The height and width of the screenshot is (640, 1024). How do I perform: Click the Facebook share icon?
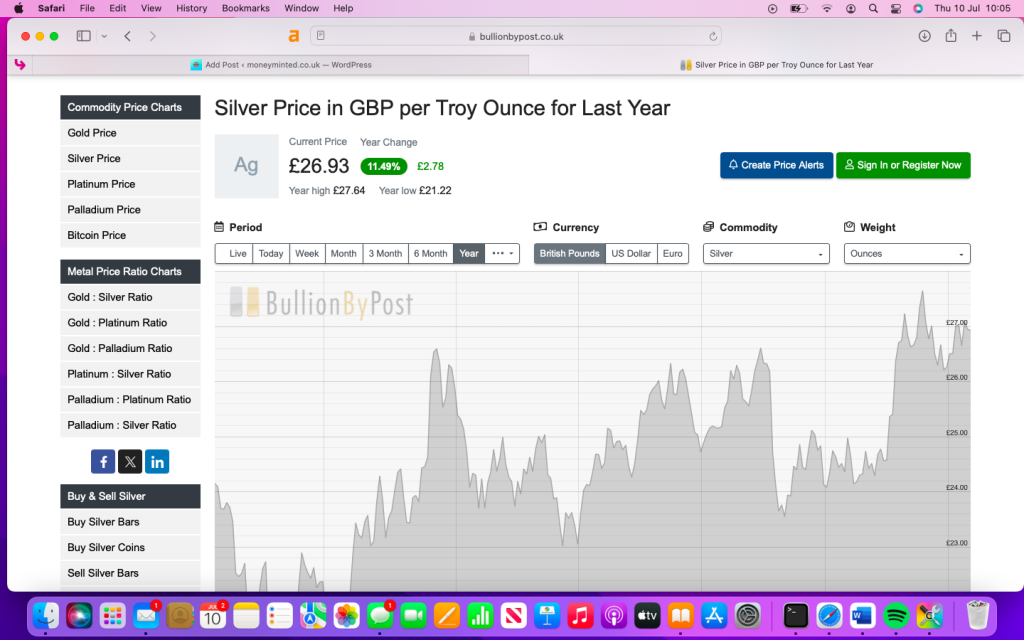click(x=103, y=461)
